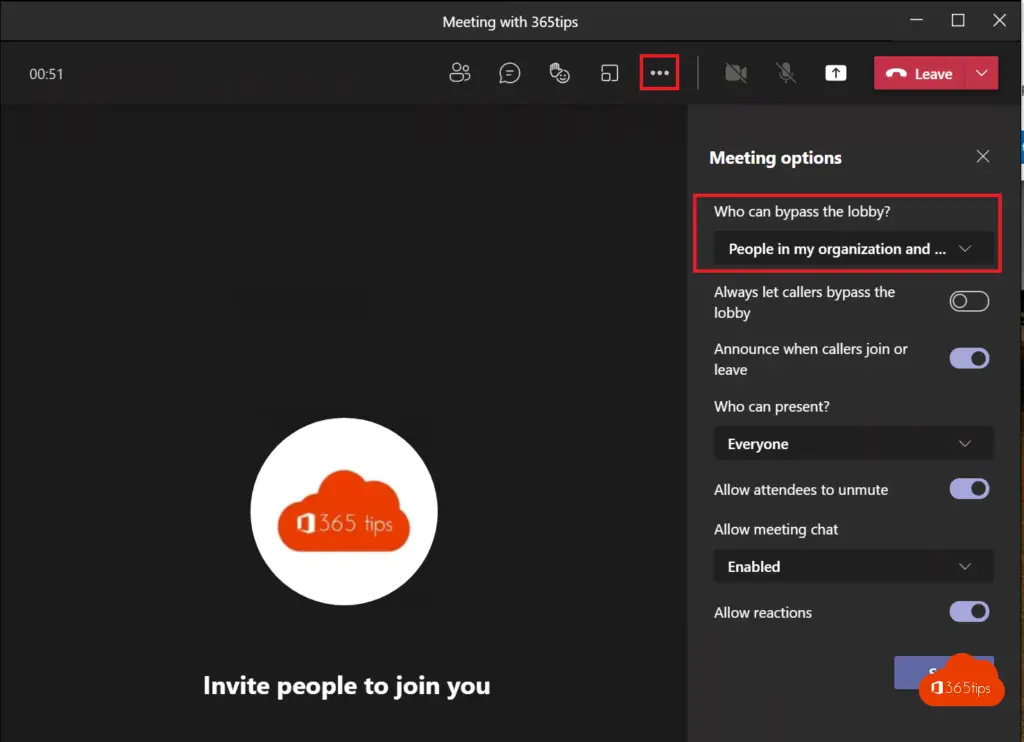Close the Meeting options panel
The image size is (1024, 742).
point(982,156)
